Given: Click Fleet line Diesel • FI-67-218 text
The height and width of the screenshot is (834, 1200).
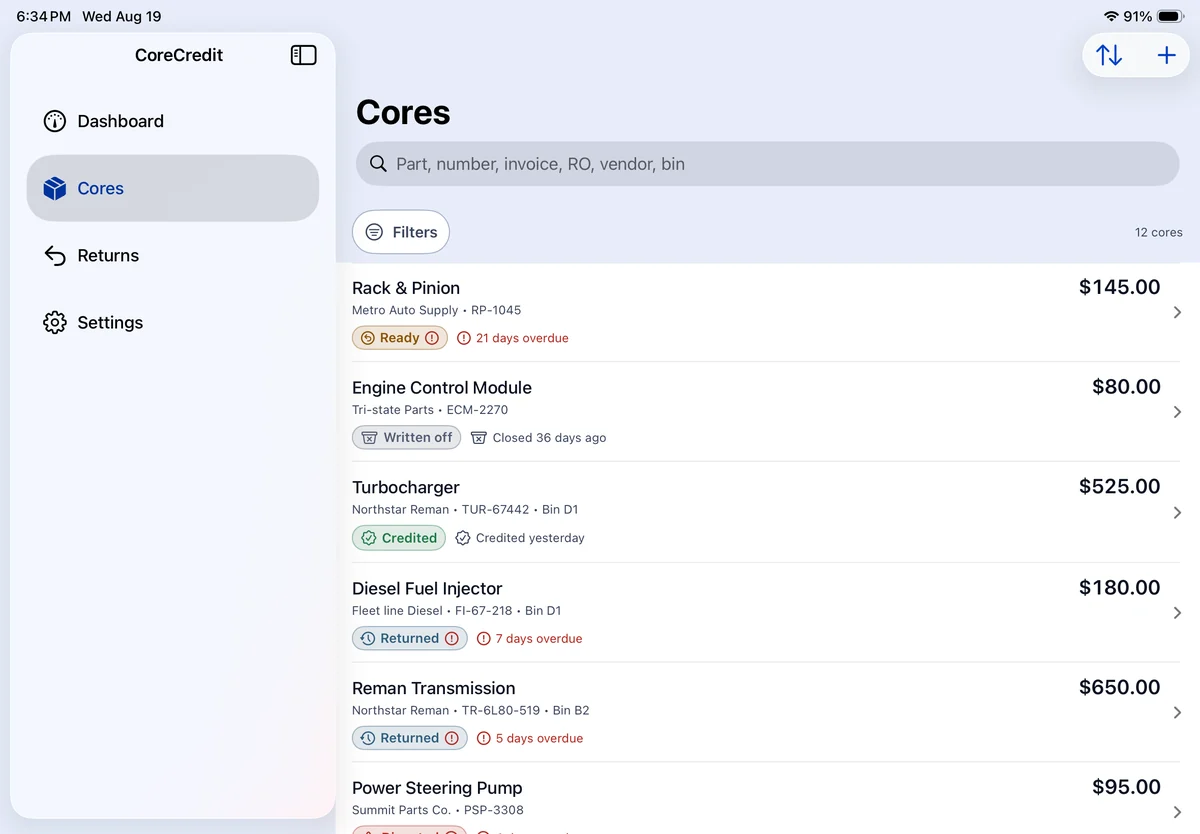Looking at the screenshot, I should tap(432, 611).
